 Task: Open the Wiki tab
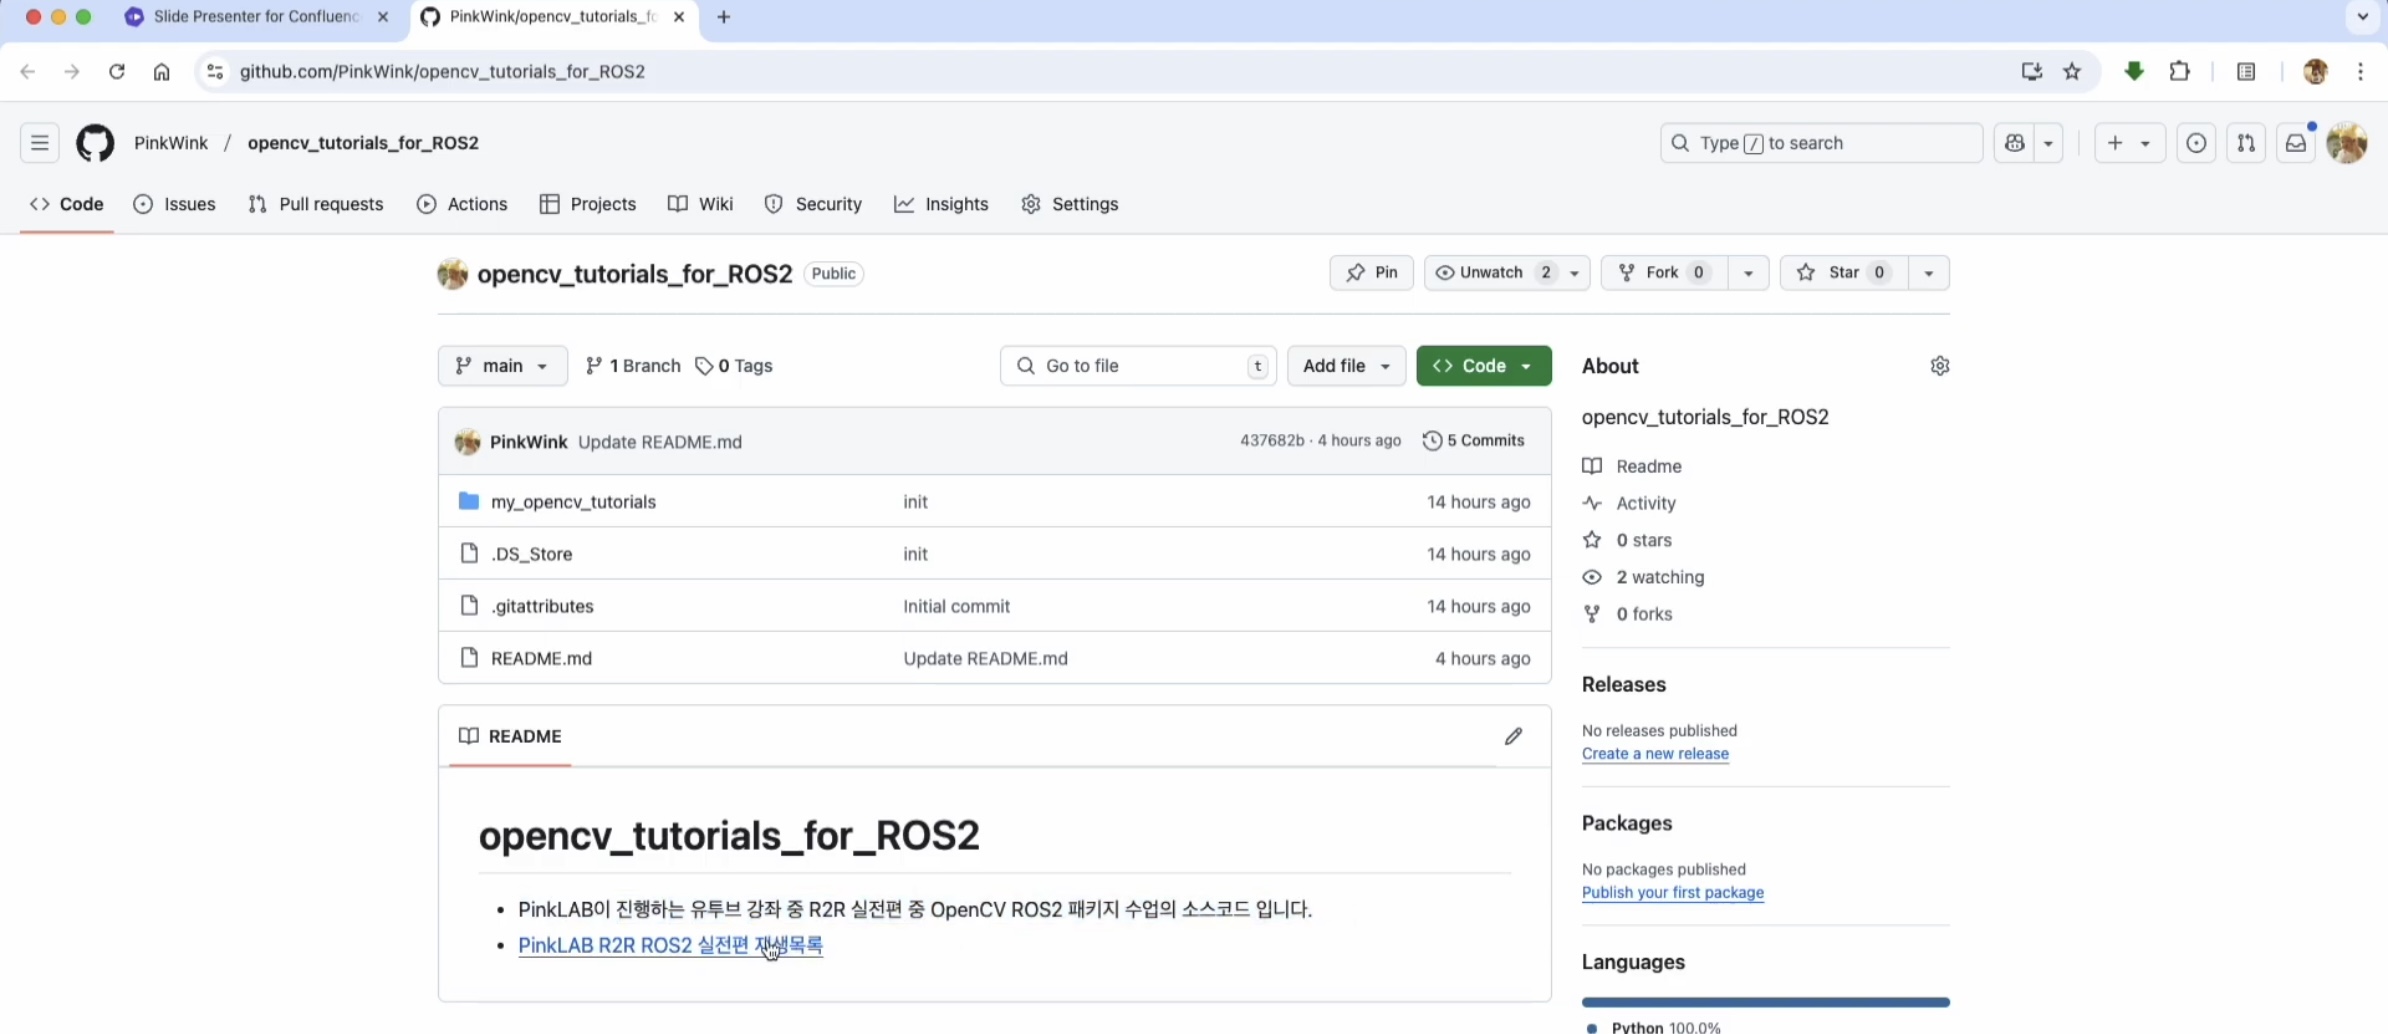coord(701,204)
